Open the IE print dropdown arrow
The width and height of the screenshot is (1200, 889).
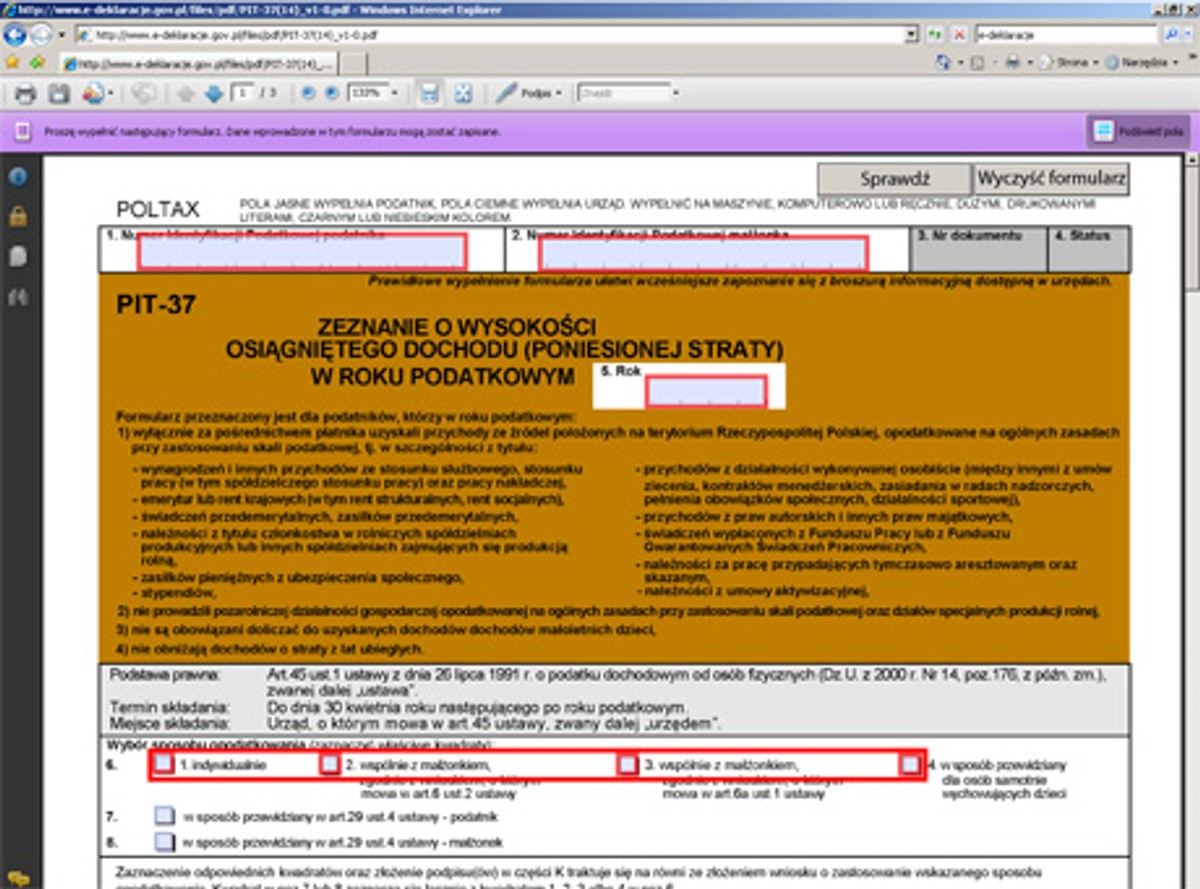click(1028, 62)
